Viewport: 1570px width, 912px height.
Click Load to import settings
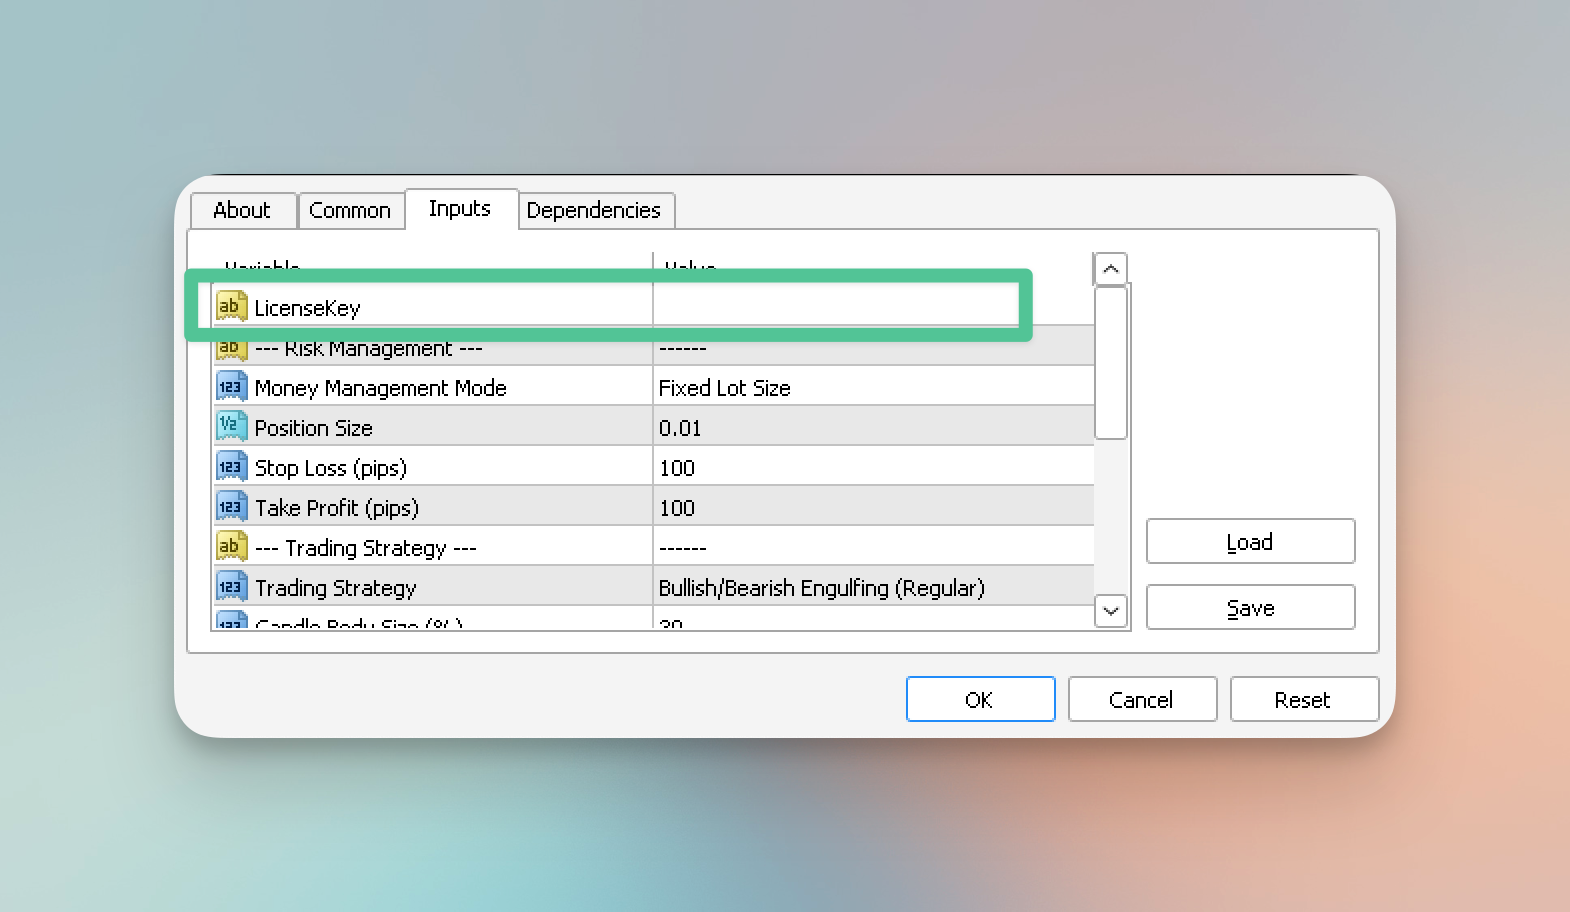pyautogui.click(x=1250, y=542)
